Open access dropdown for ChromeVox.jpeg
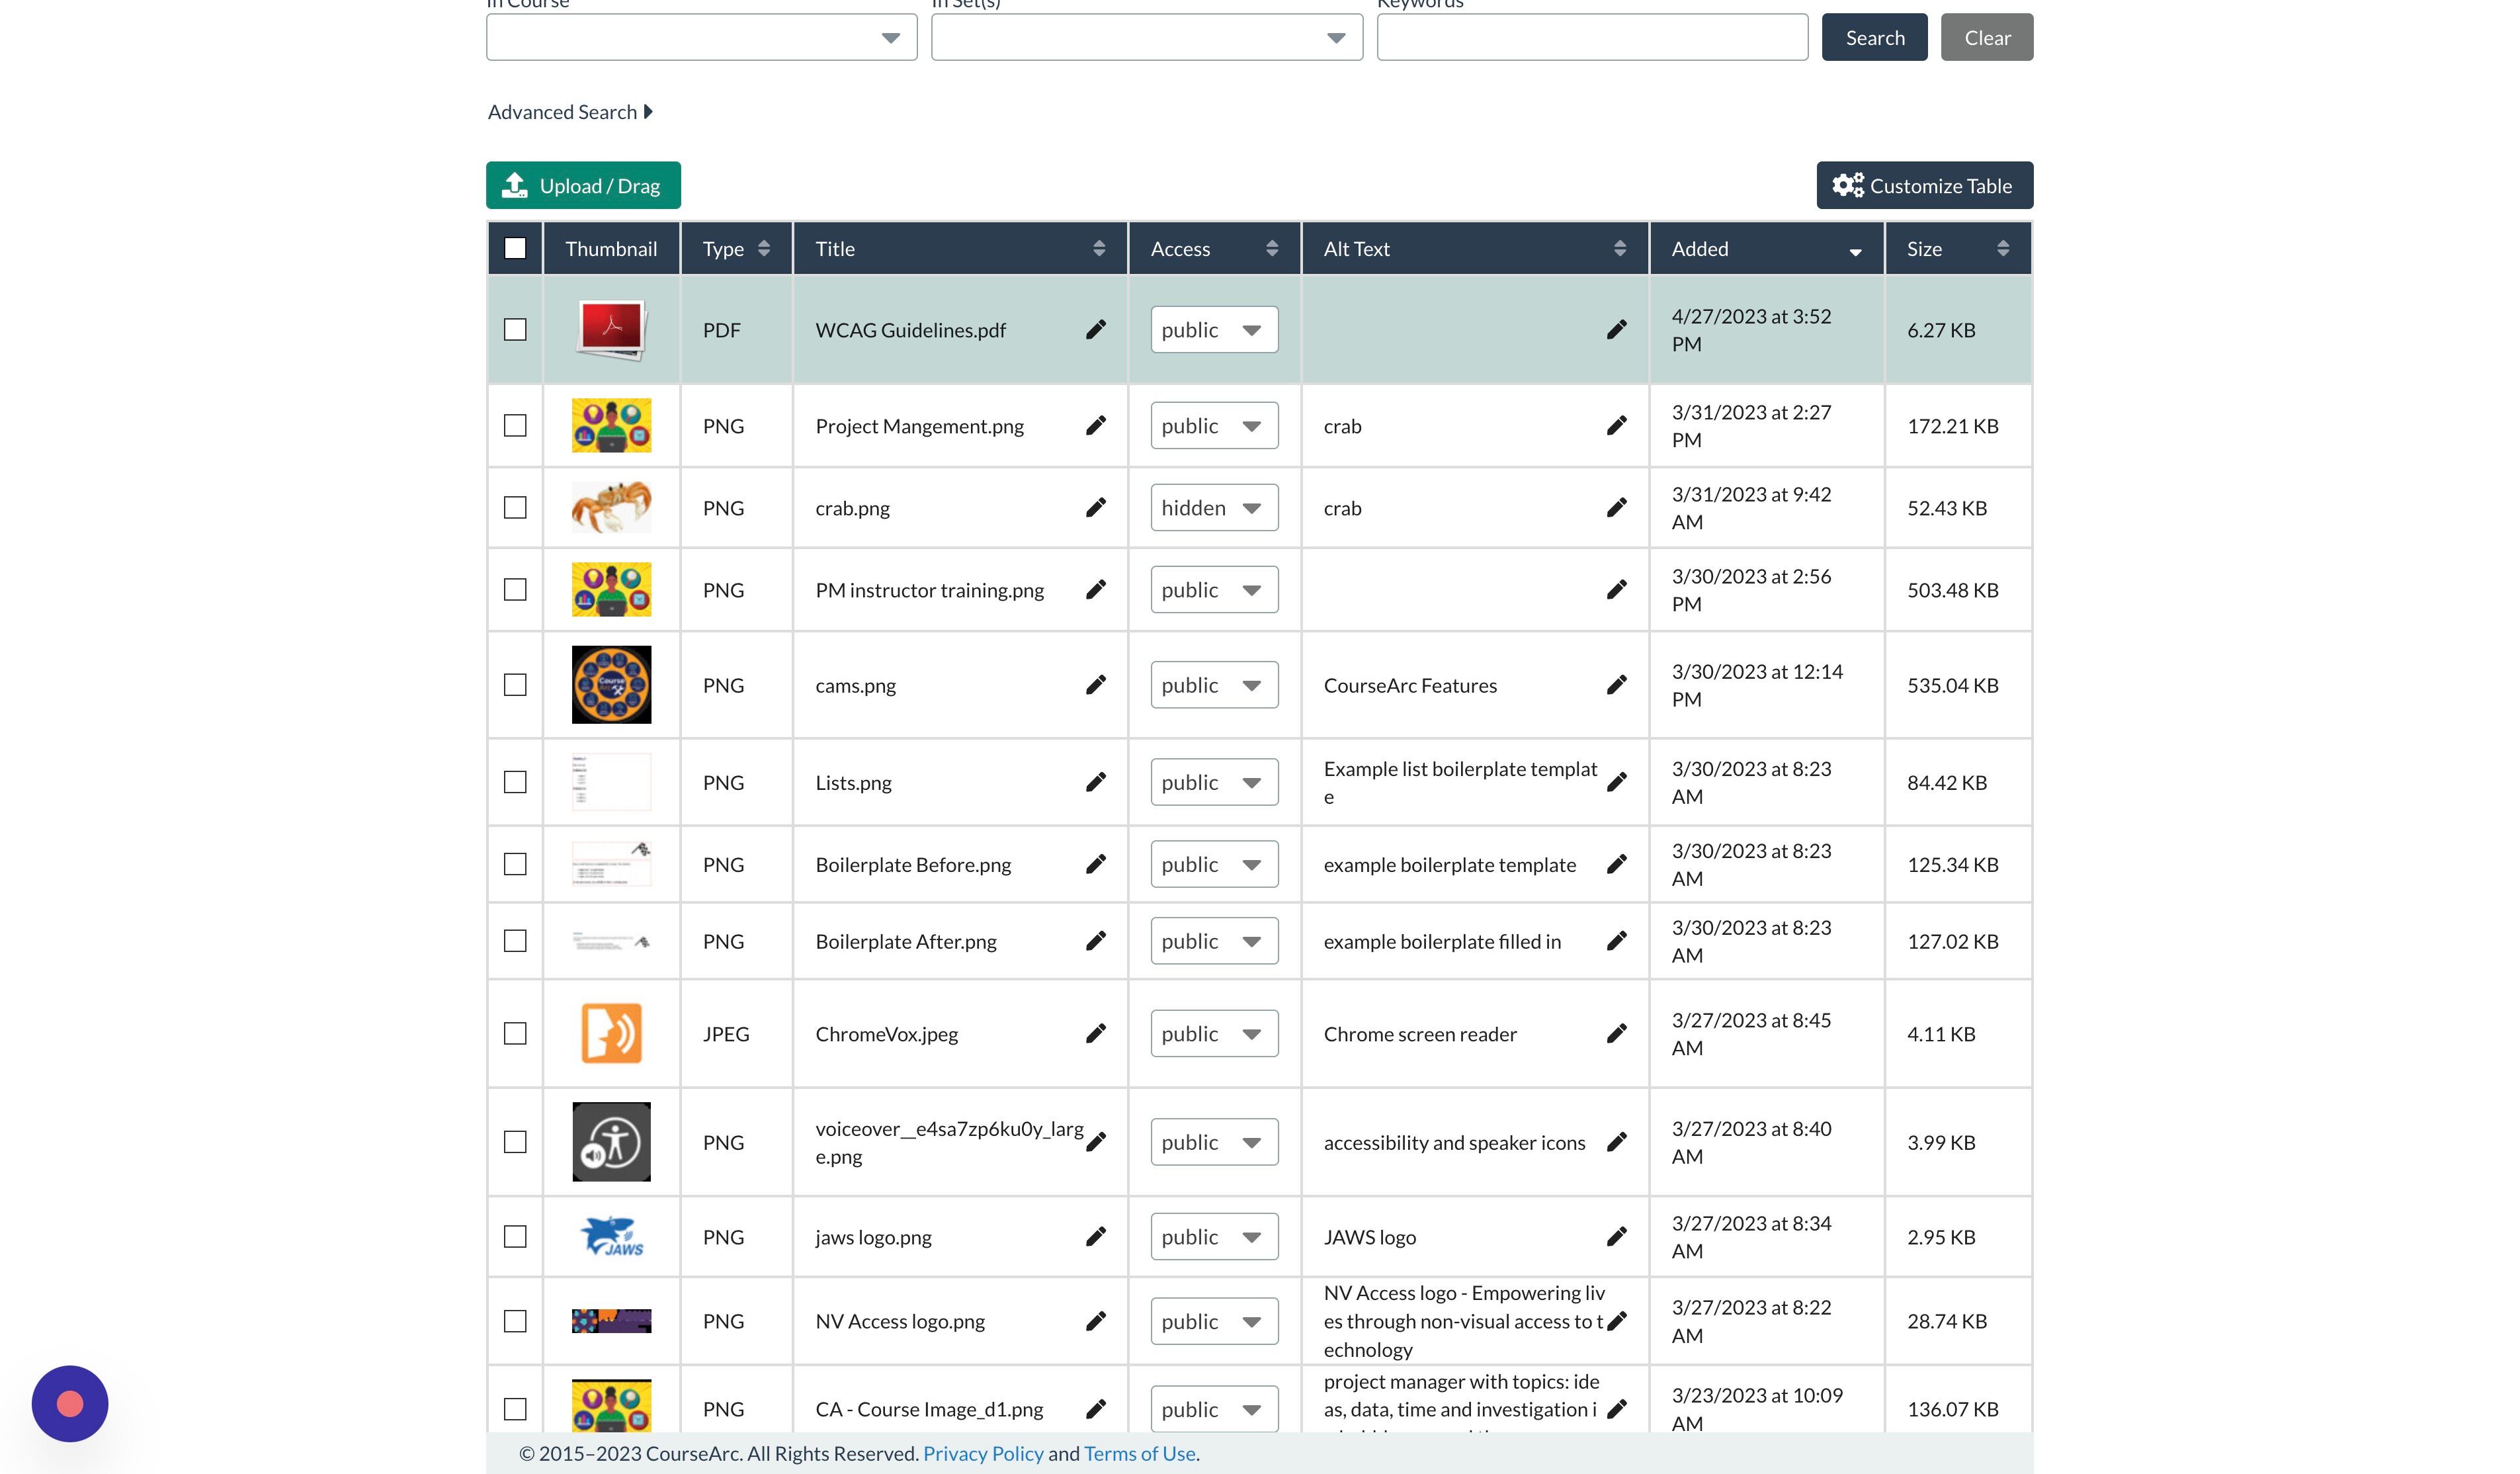This screenshot has width=2520, height=1474. coord(1214,1033)
